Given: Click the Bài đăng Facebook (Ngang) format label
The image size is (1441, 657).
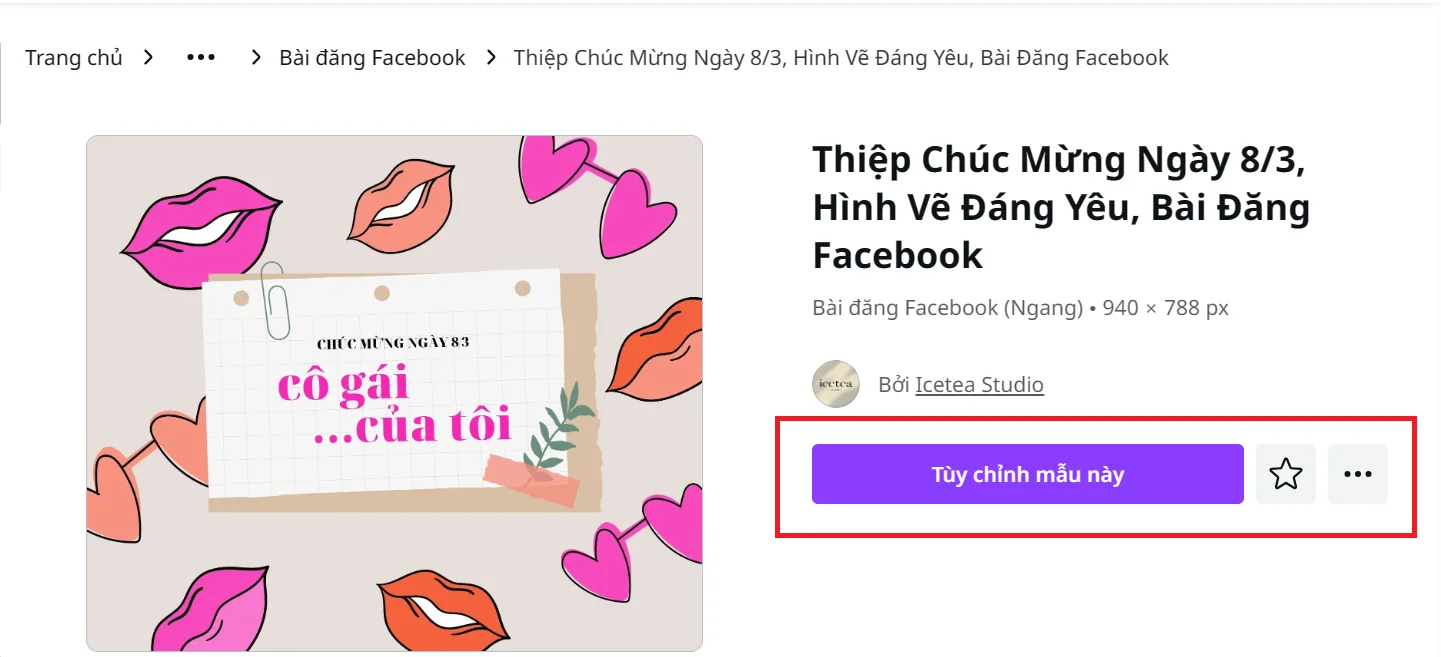Looking at the screenshot, I should coord(947,307).
